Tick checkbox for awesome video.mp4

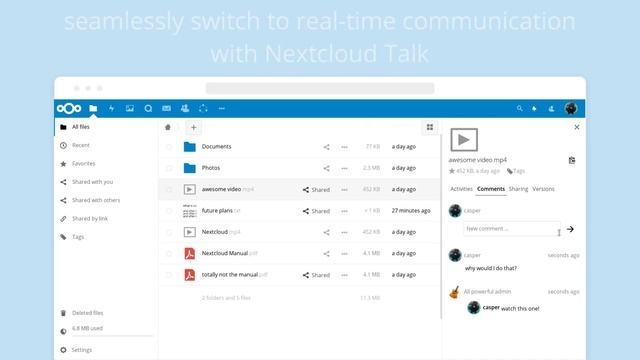point(169,189)
